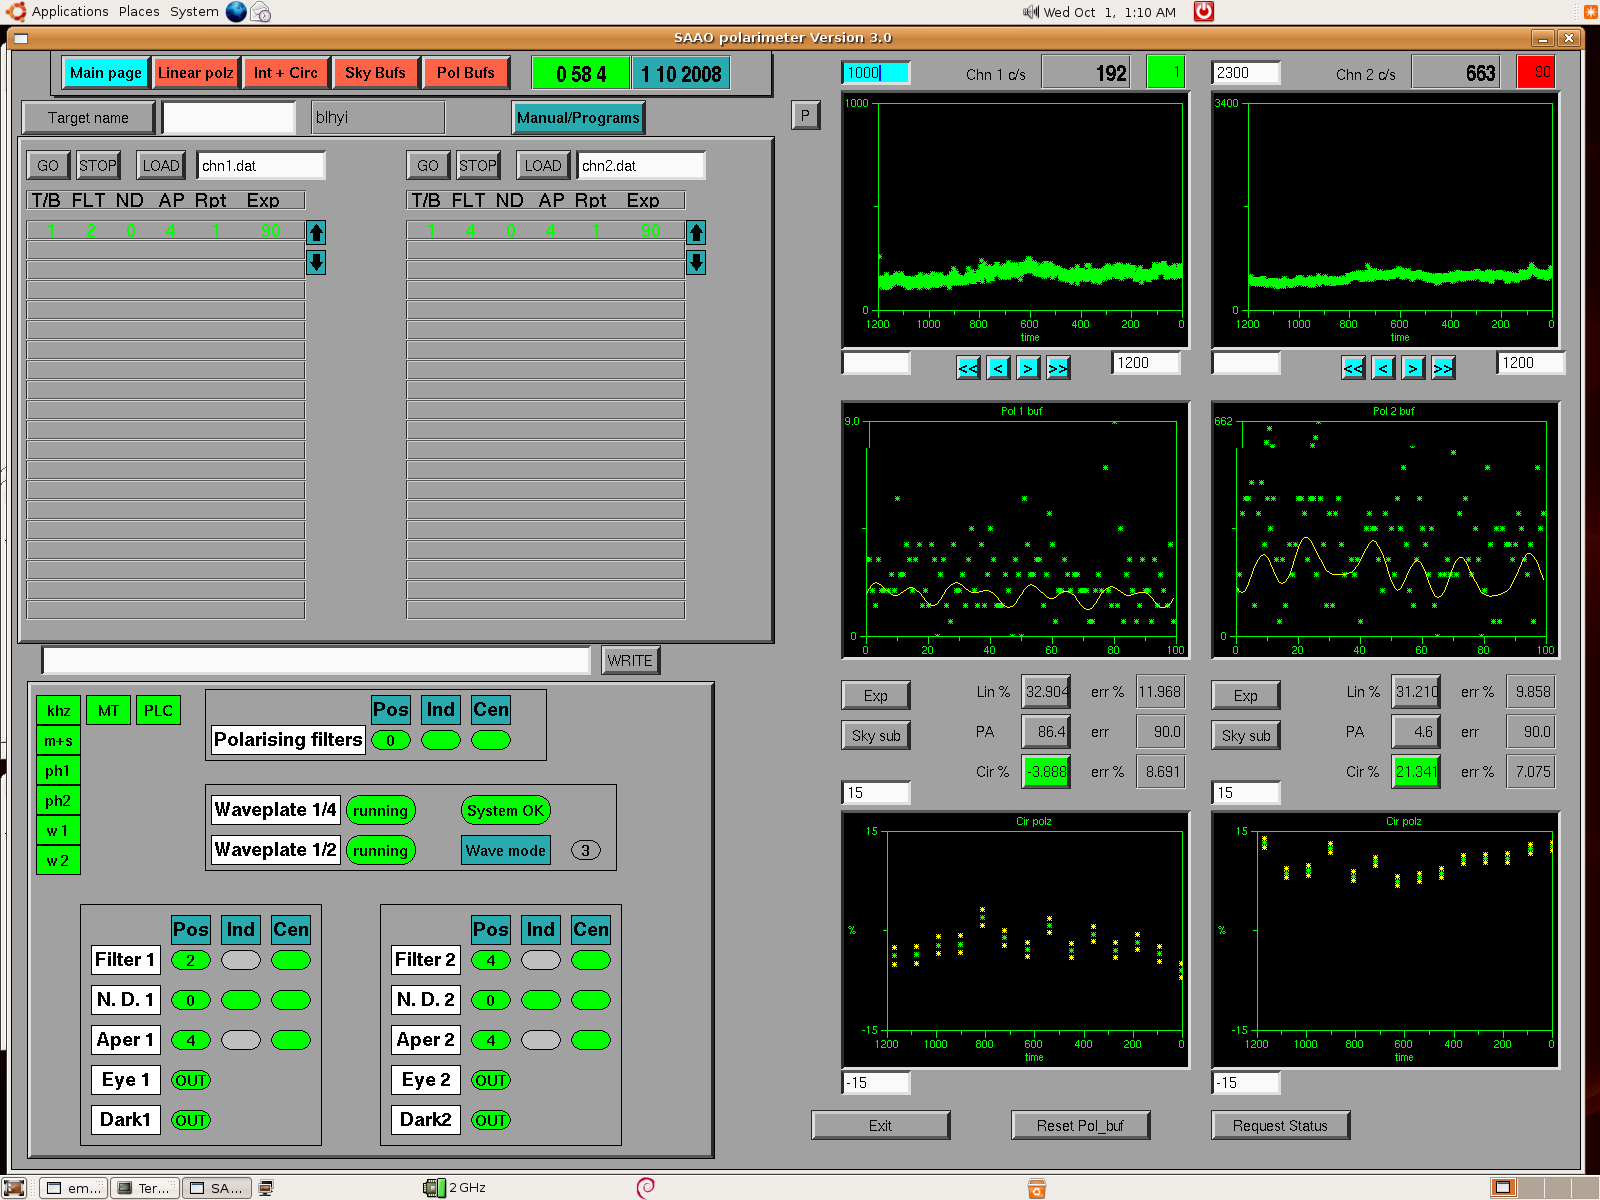Open the Int + Circ tab
1600x1200 pixels.
click(x=285, y=73)
